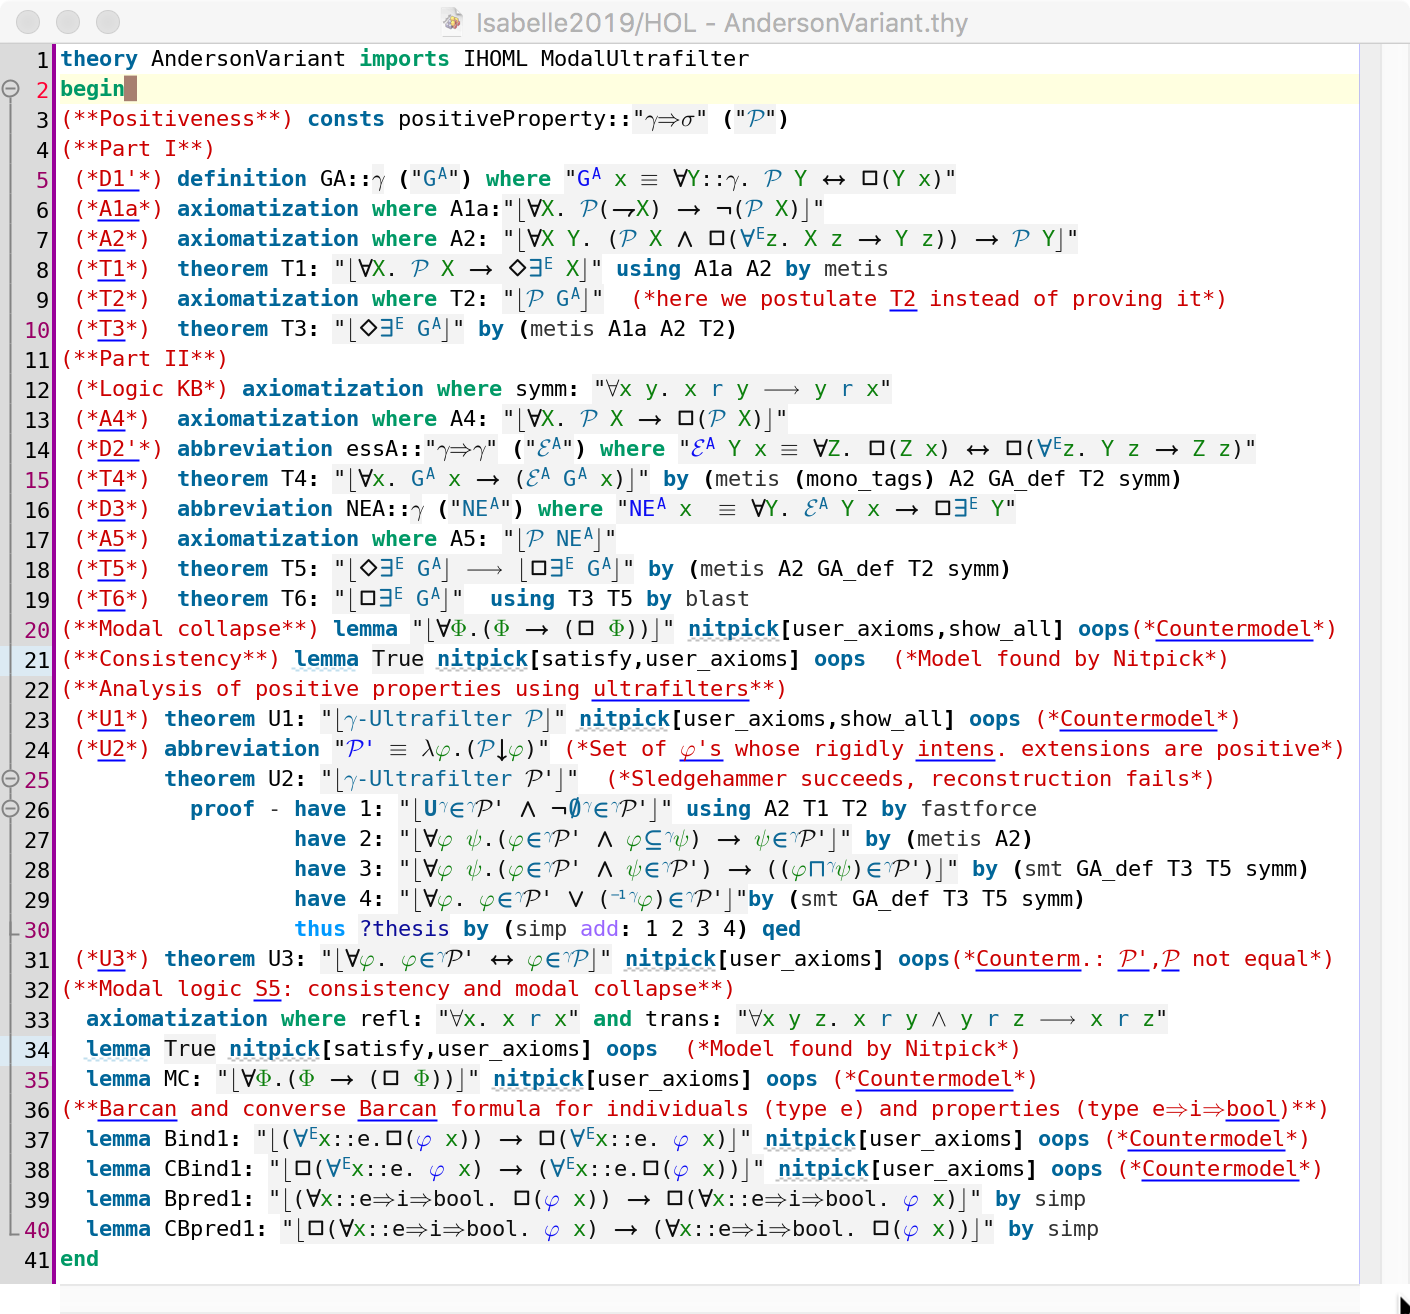
Task: Click the underlined word 'ultrafilters' on line 22
Action: [x=670, y=689]
